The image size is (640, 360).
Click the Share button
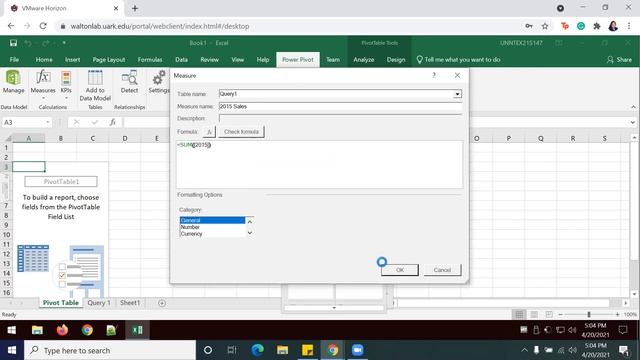coord(619,60)
